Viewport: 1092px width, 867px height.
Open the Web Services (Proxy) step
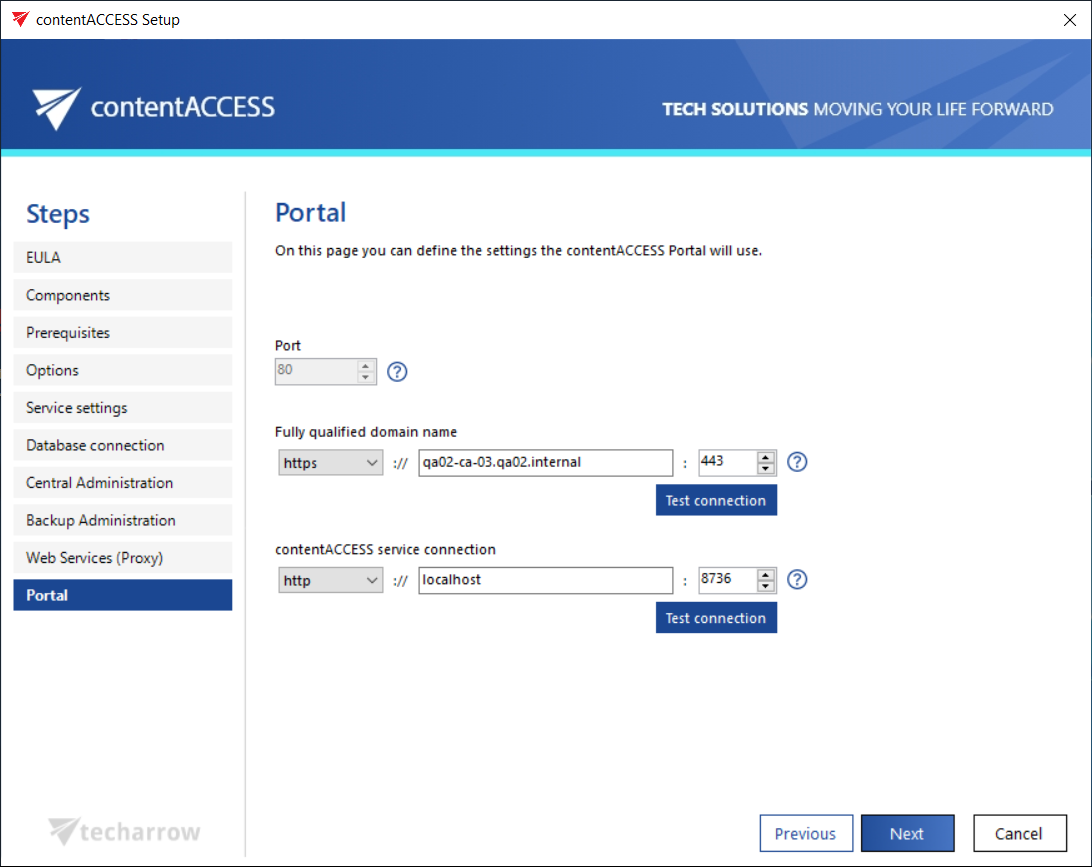[123, 558]
